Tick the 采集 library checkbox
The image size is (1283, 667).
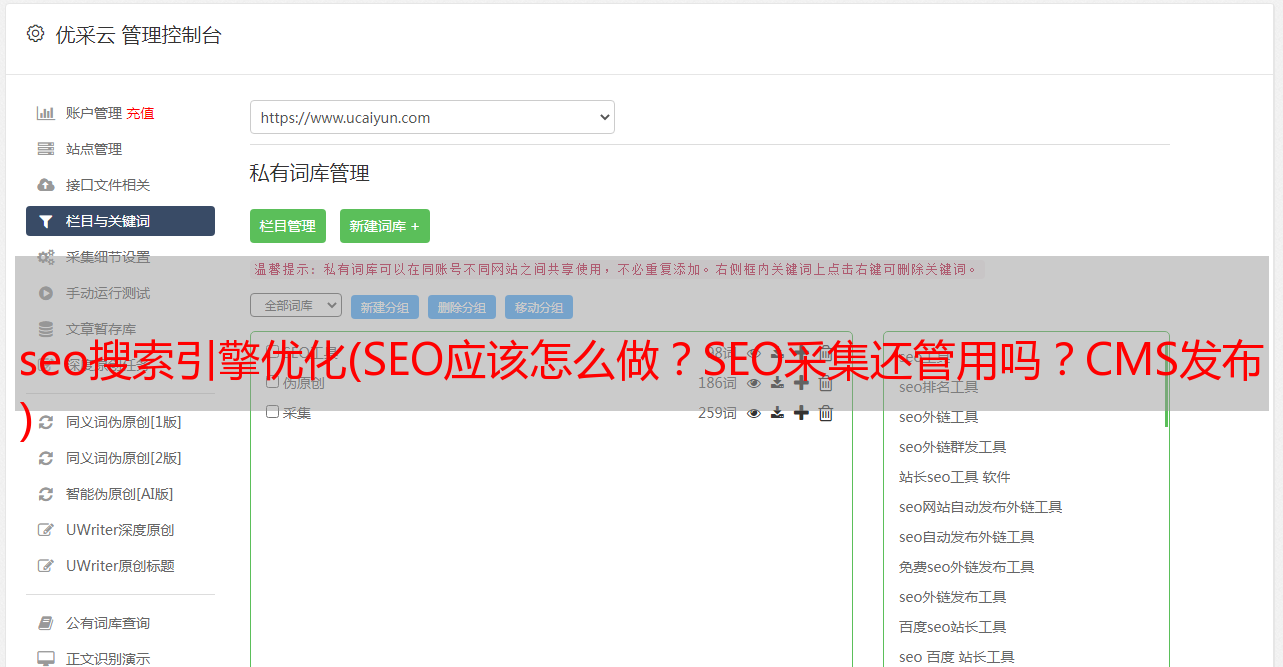click(x=272, y=412)
